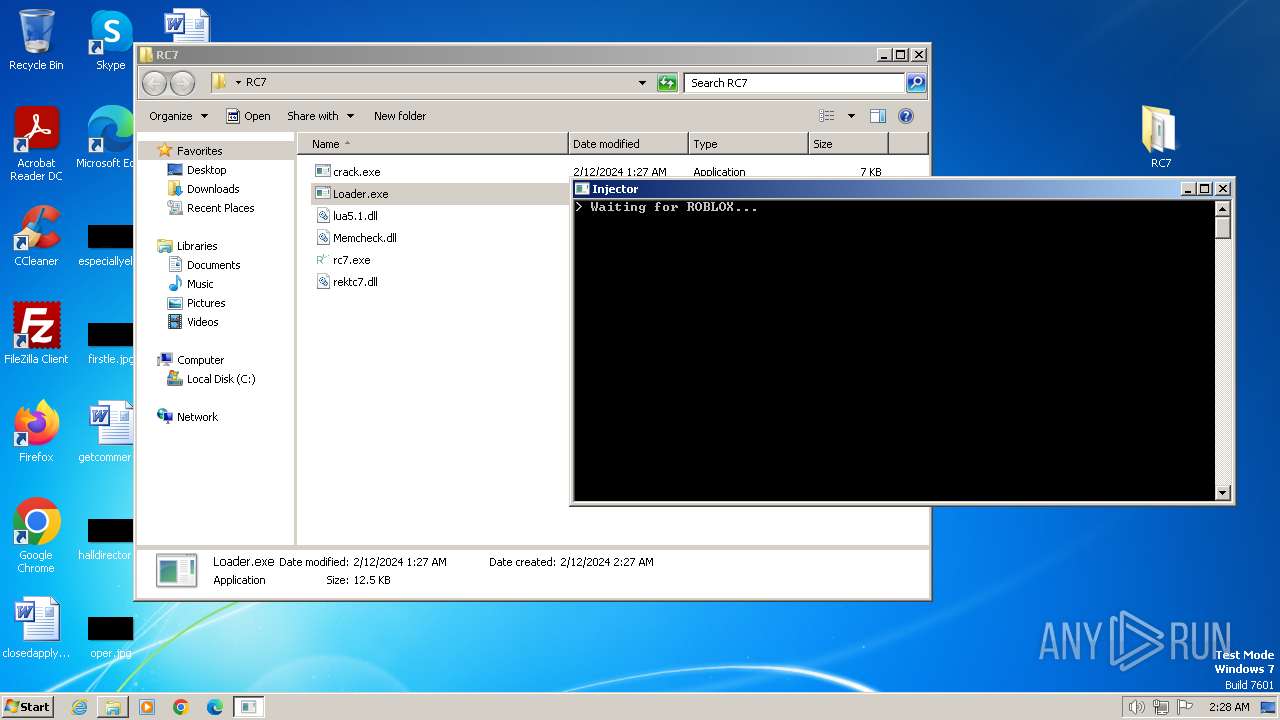Click the search magnifier button

point(915,83)
